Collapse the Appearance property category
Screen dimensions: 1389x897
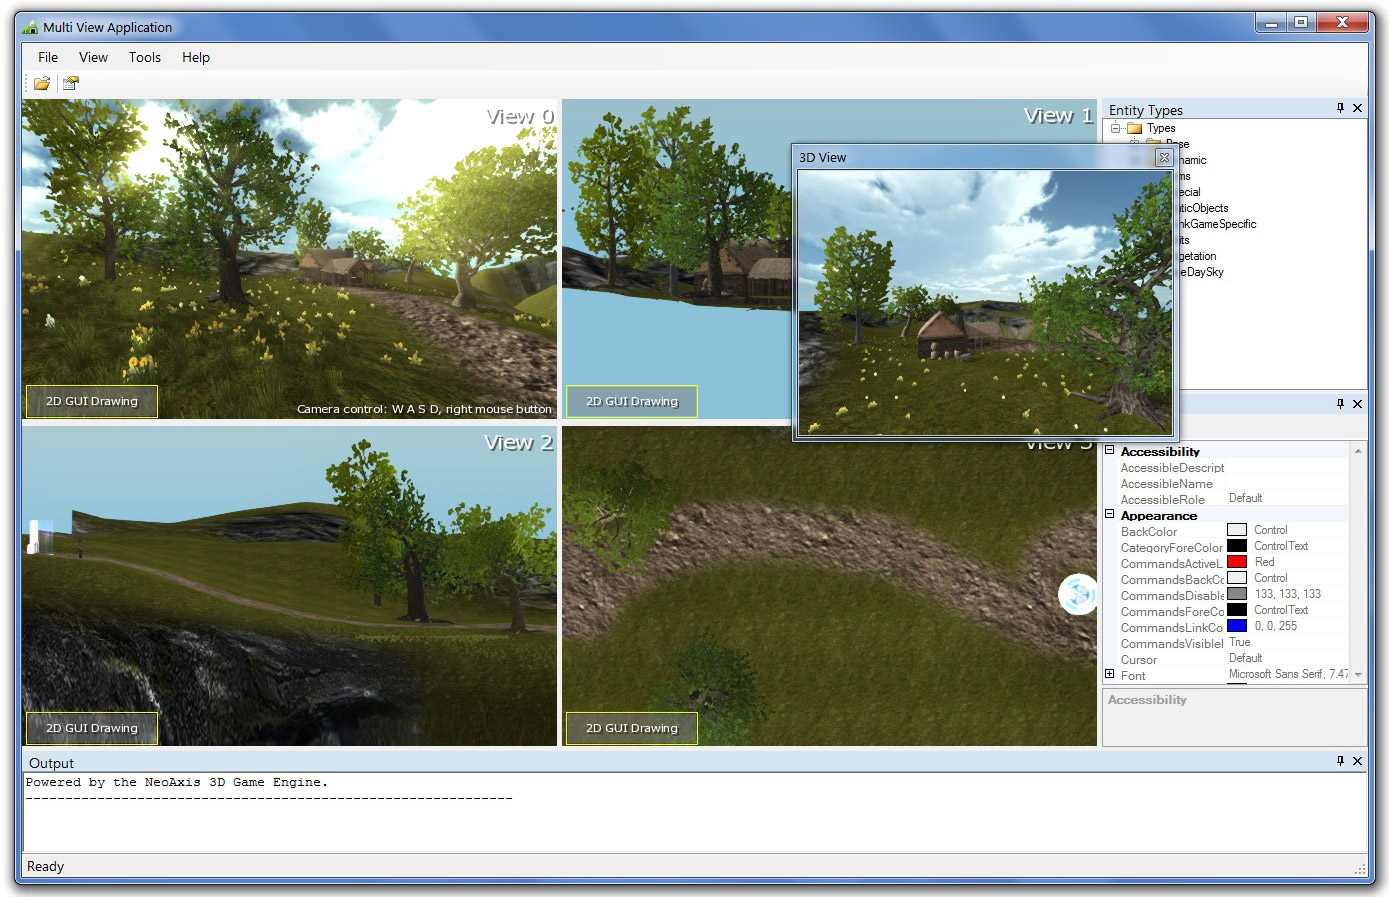pyautogui.click(x=1109, y=514)
